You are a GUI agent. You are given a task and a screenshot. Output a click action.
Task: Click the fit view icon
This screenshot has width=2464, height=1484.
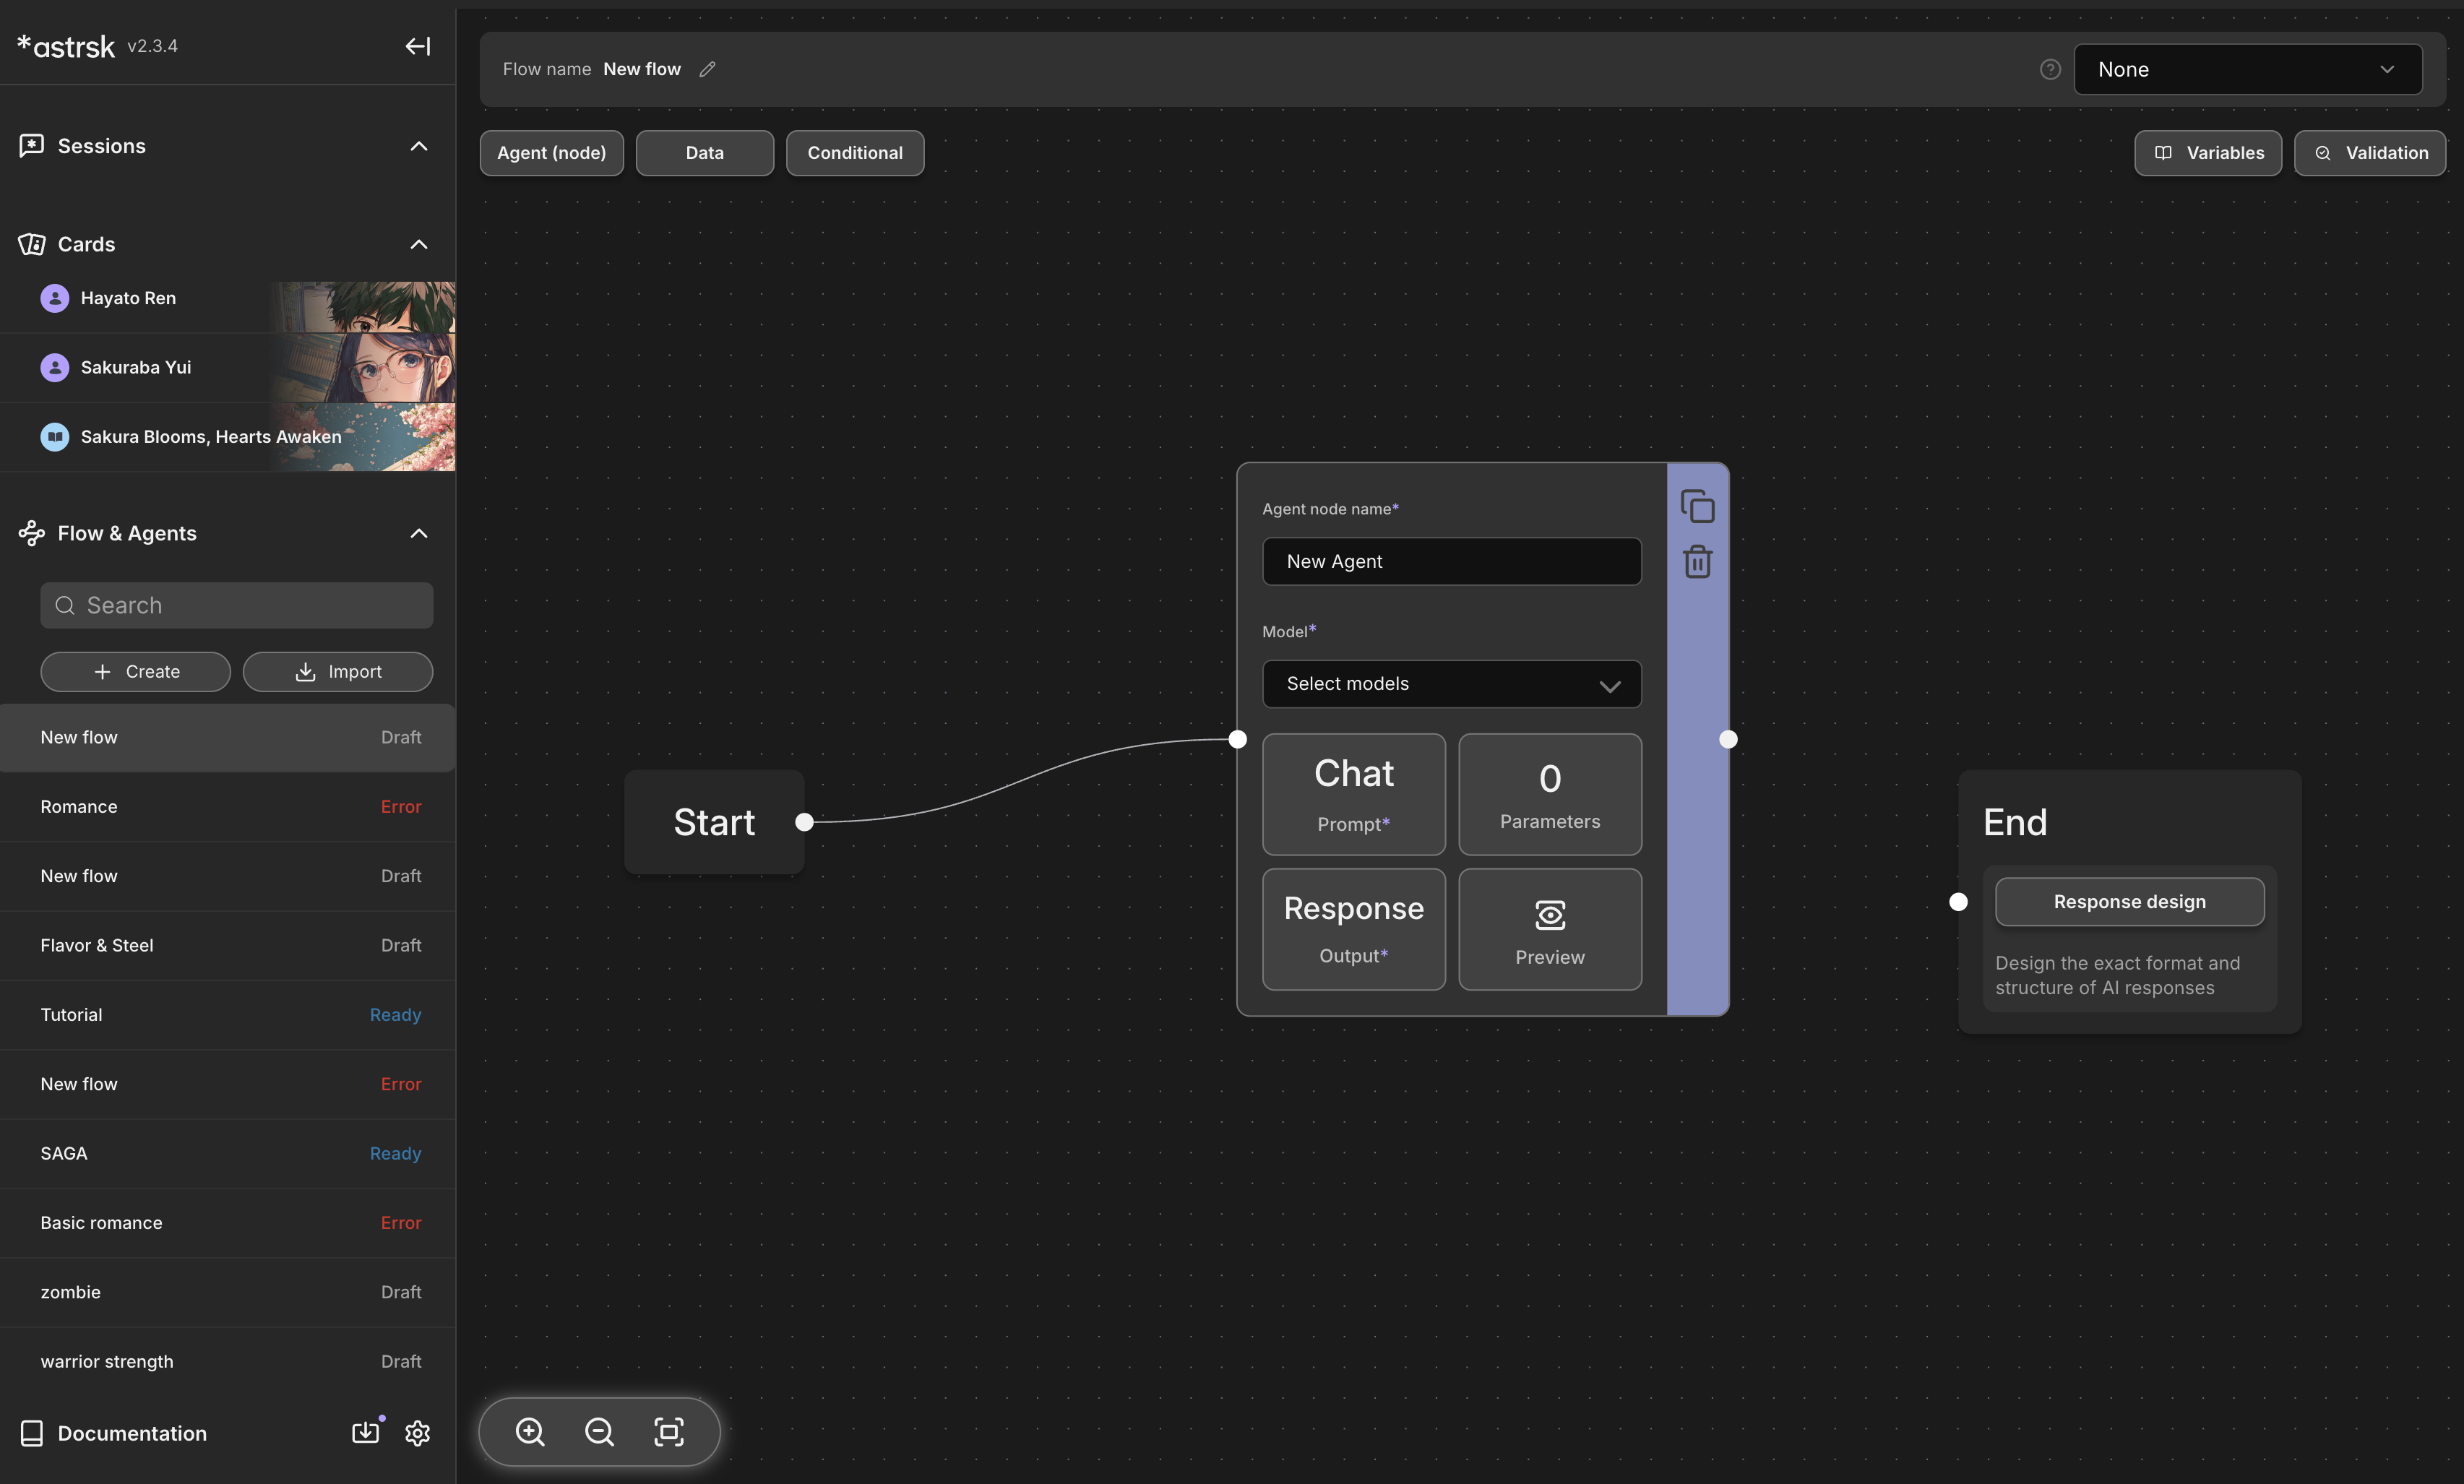click(669, 1431)
